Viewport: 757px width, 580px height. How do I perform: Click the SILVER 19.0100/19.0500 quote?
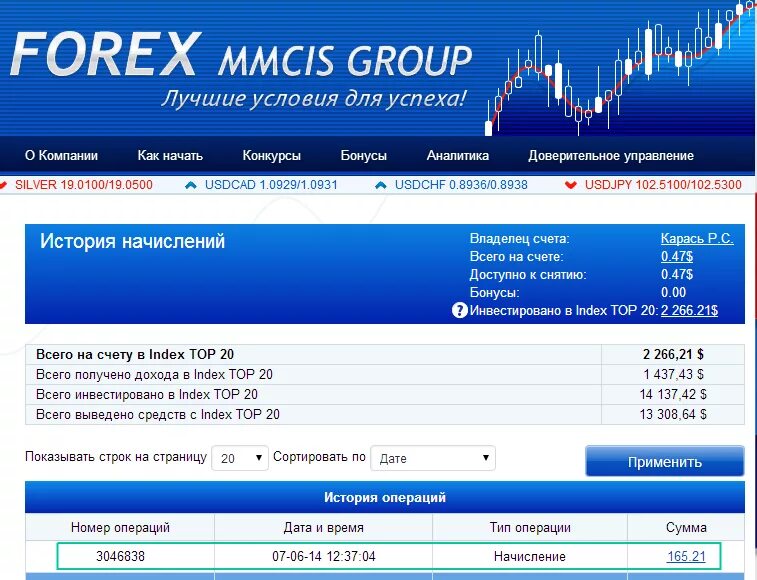84,184
